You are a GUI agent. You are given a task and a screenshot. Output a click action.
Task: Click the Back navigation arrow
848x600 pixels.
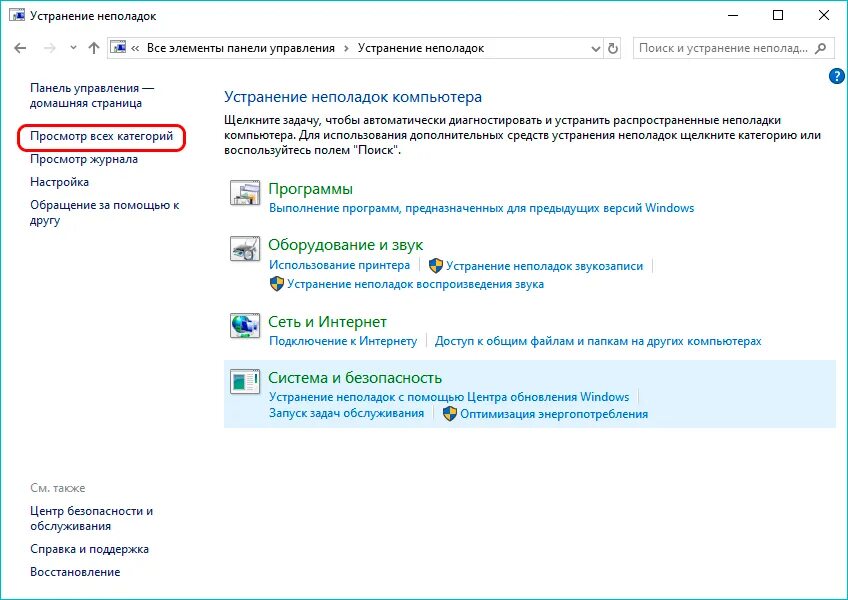pos(20,48)
